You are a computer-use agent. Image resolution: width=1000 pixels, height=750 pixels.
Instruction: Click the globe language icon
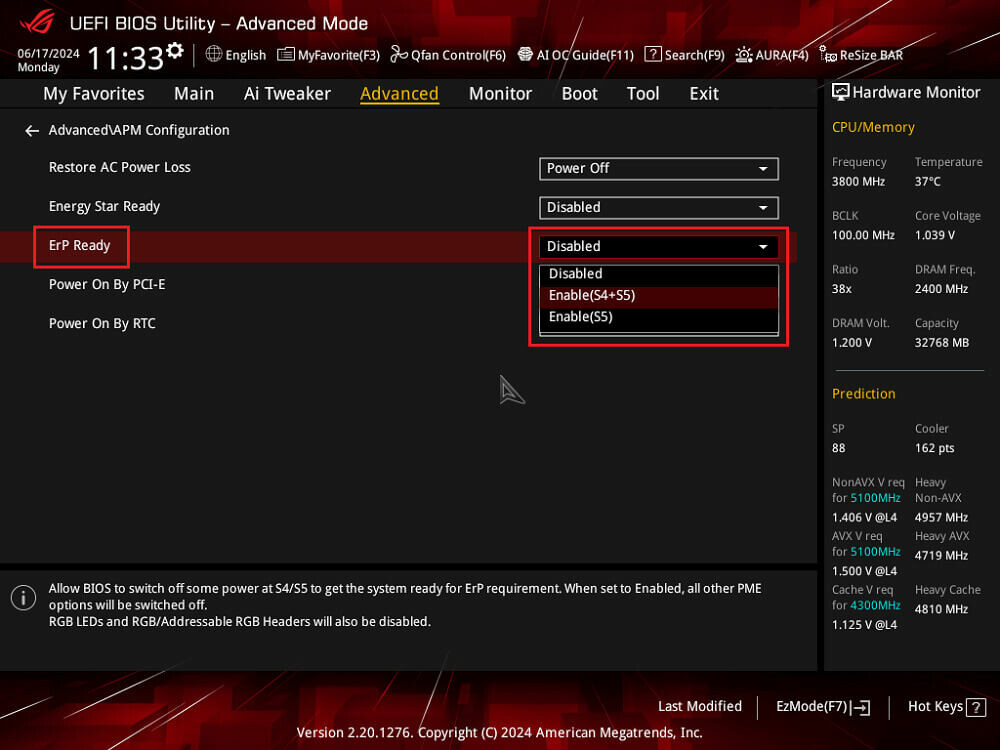(x=214, y=54)
